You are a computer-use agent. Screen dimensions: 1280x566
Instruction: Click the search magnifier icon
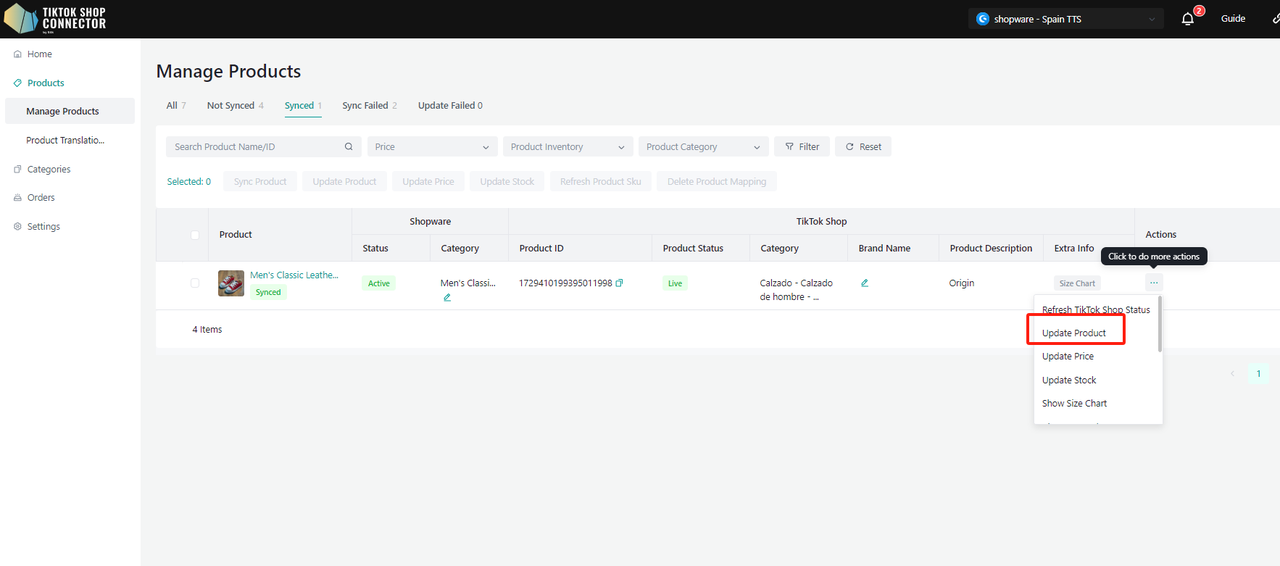click(x=349, y=147)
